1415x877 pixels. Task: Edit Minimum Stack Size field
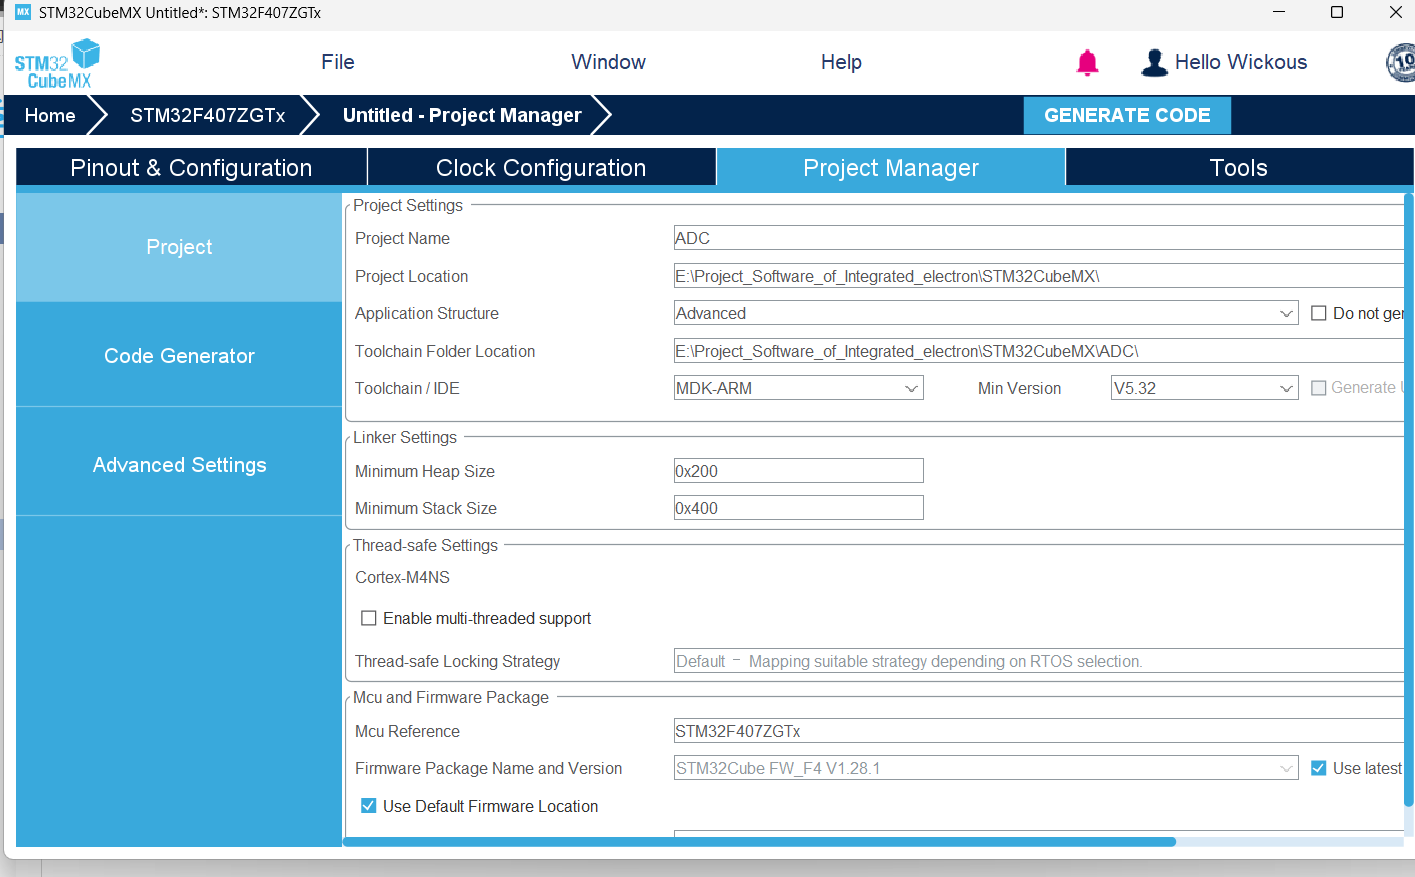point(798,508)
